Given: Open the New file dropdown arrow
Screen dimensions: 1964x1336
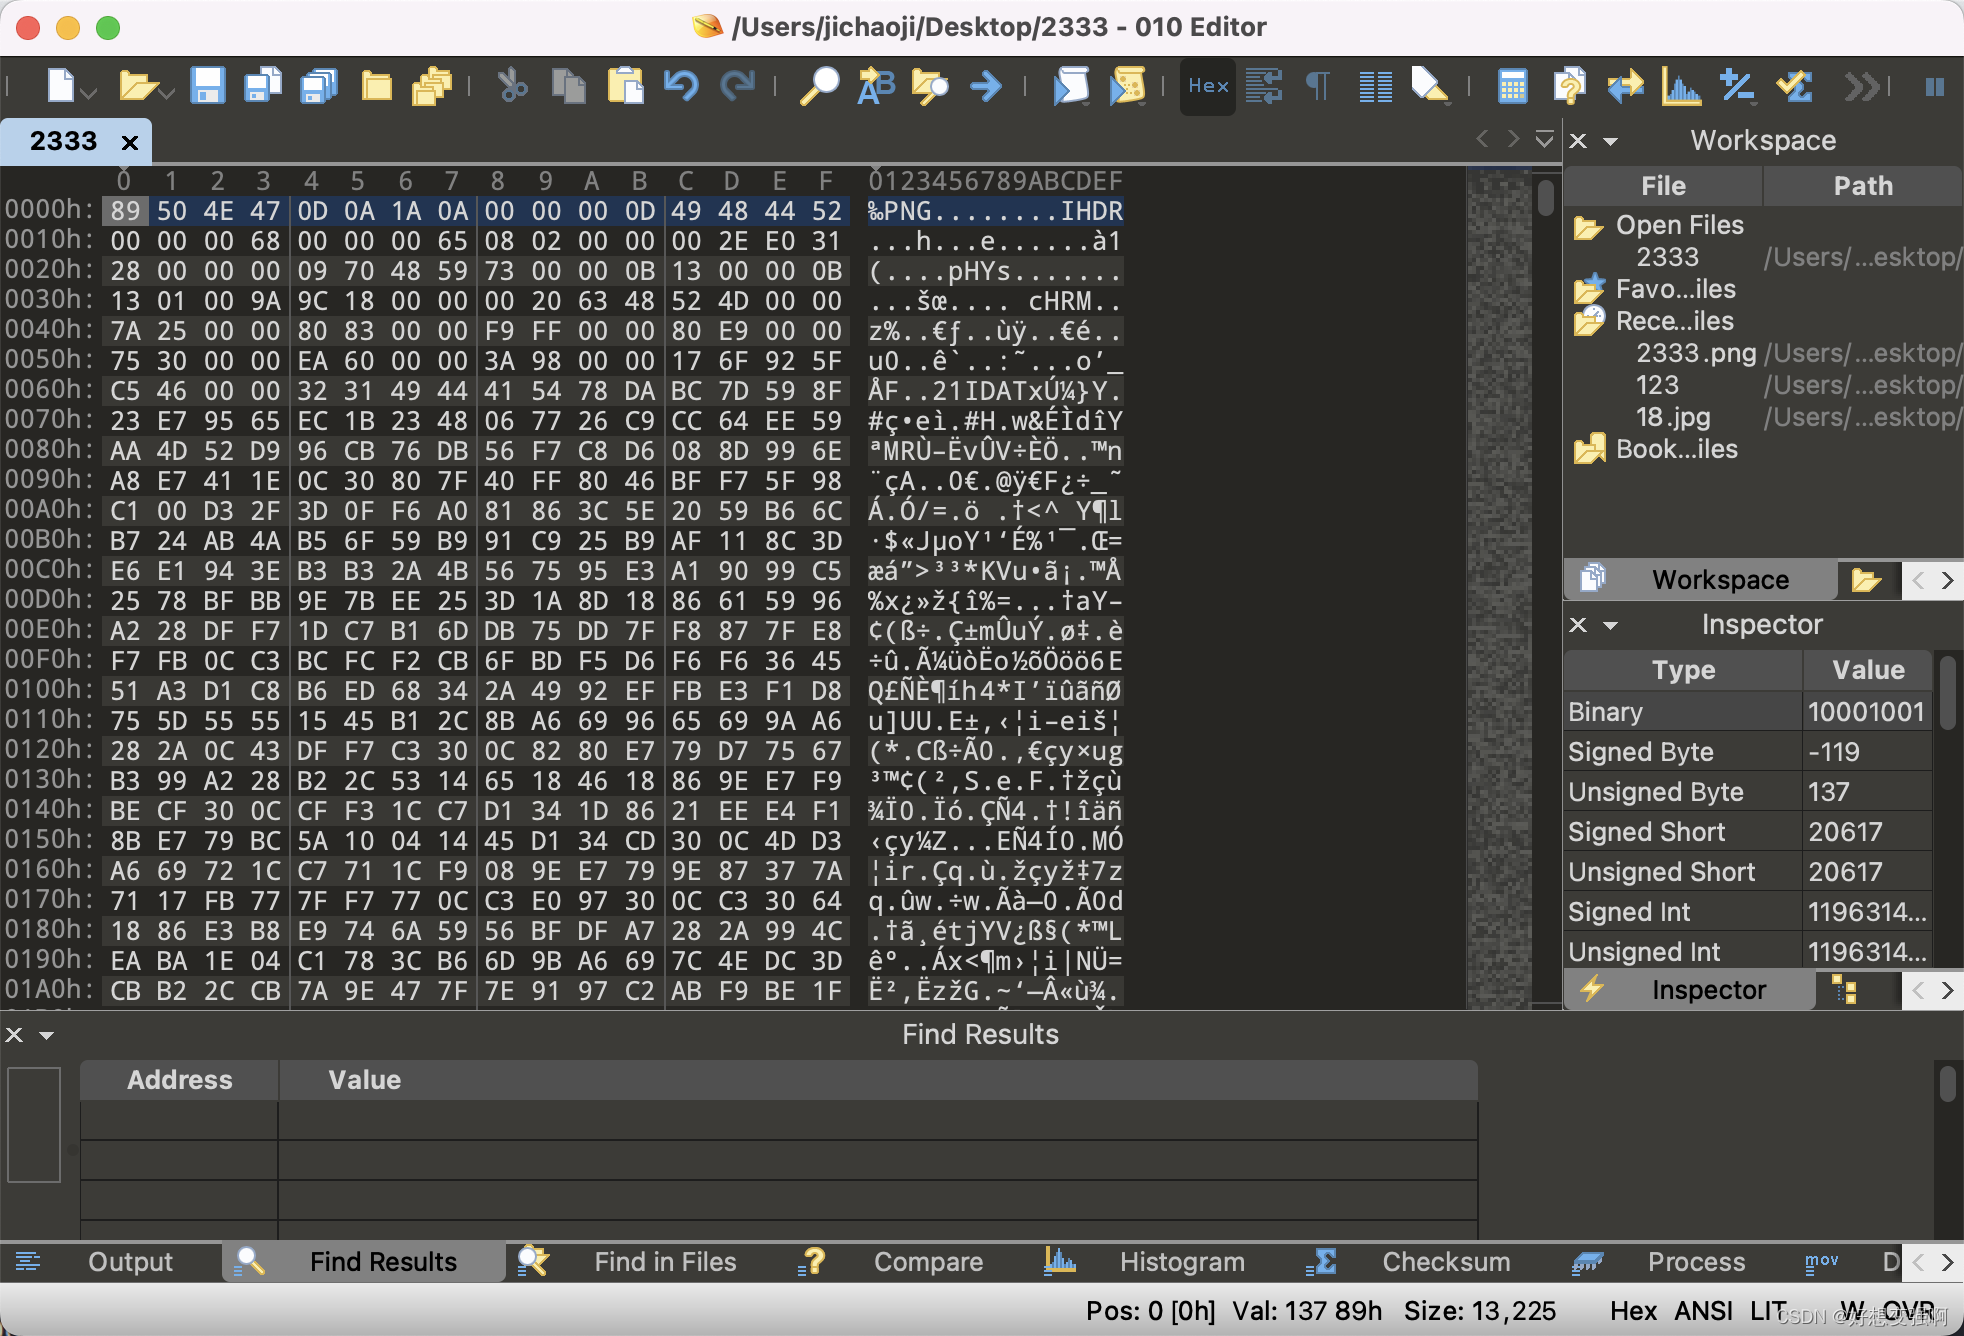Looking at the screenshot, I should (x=90, y=93).
